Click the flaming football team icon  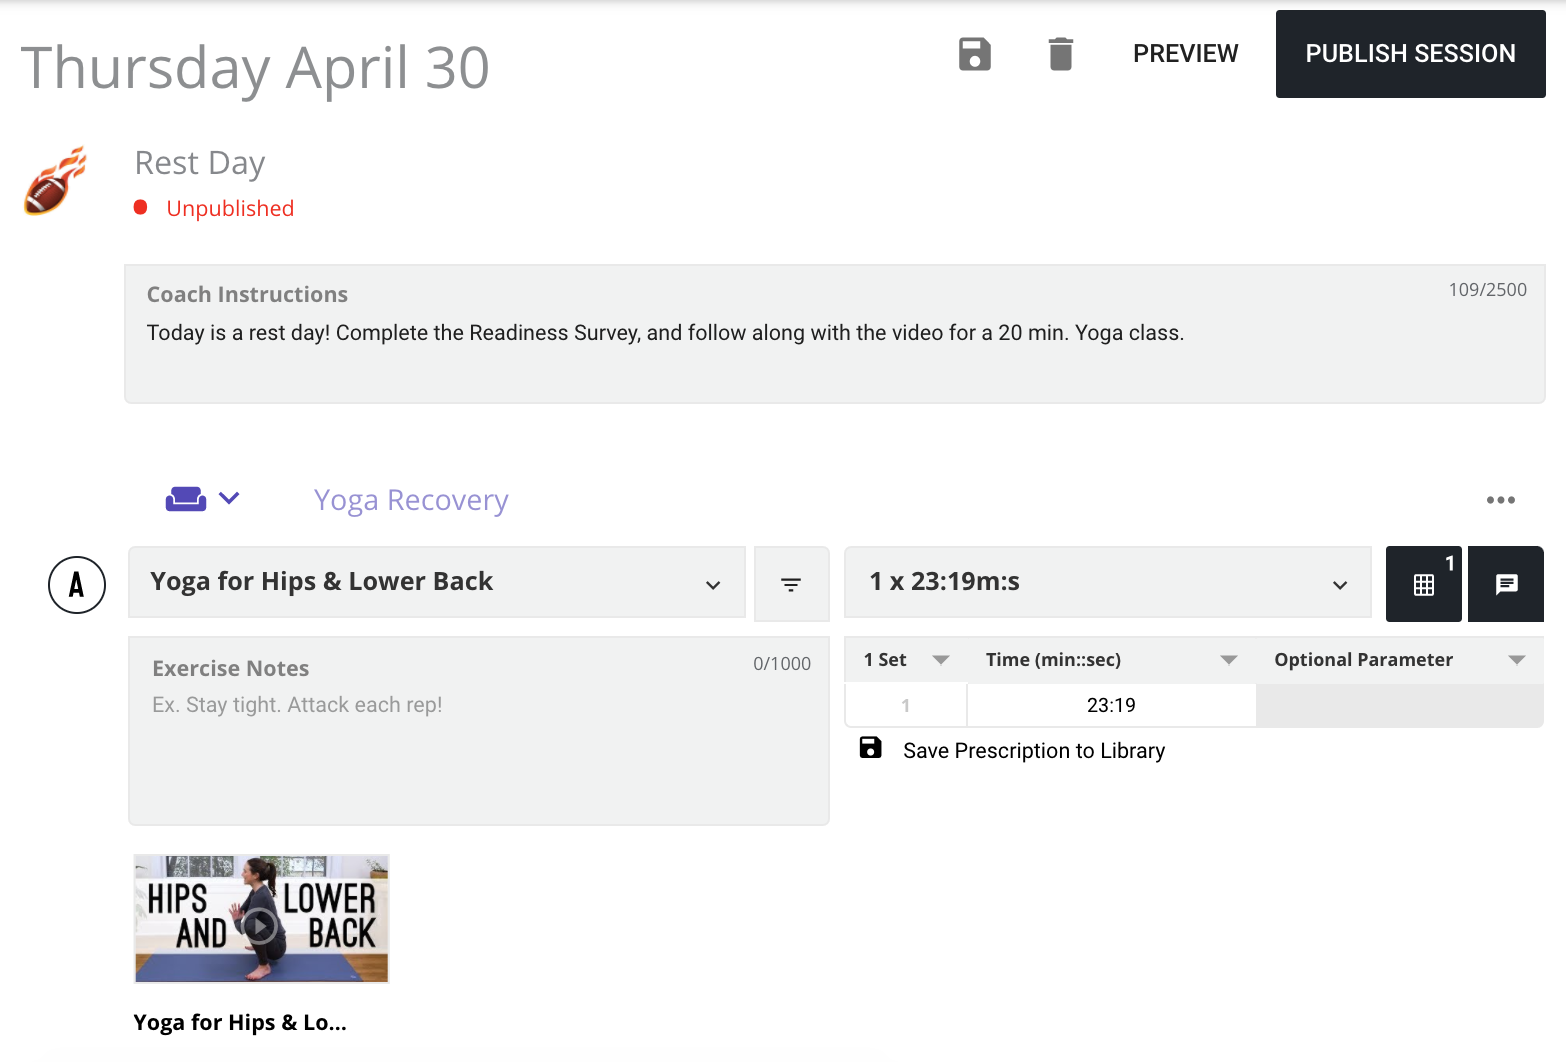click(56, 181)
